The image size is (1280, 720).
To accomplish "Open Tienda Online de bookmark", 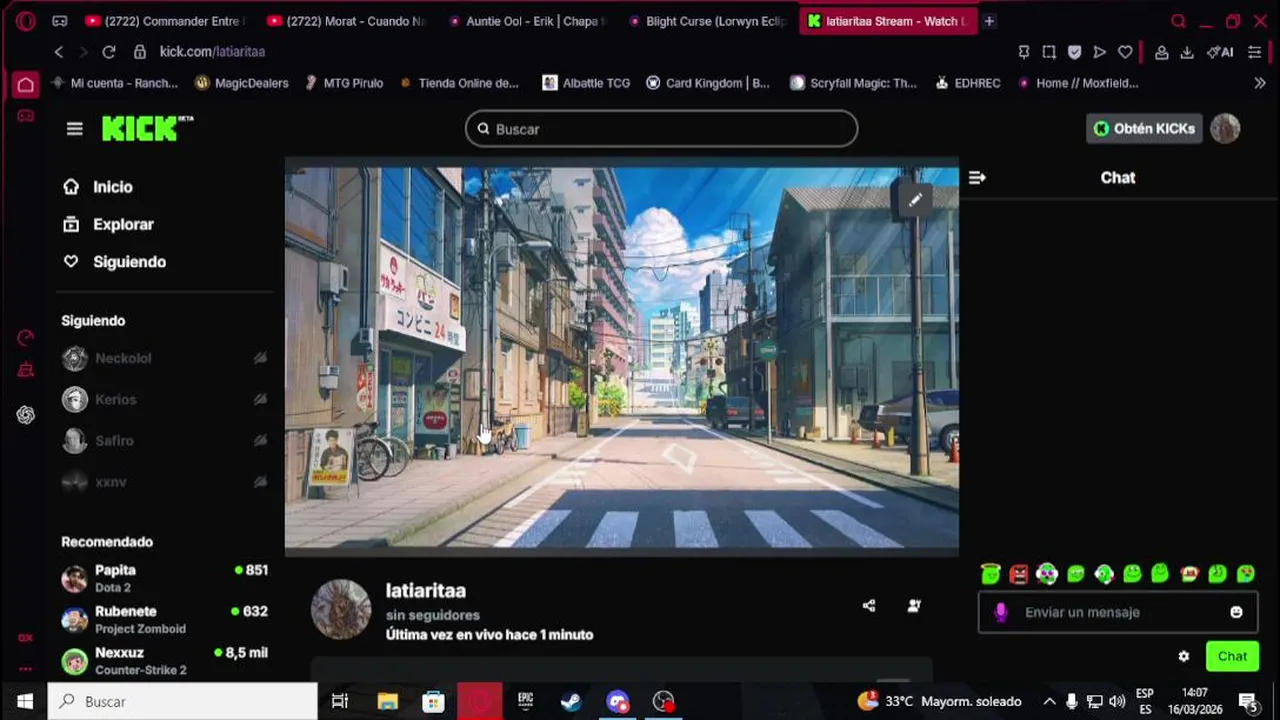I will click(460, 83).
